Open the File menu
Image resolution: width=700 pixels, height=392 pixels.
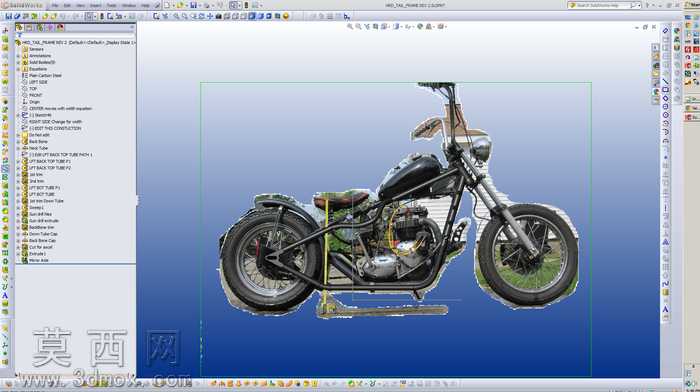[55, 6]
